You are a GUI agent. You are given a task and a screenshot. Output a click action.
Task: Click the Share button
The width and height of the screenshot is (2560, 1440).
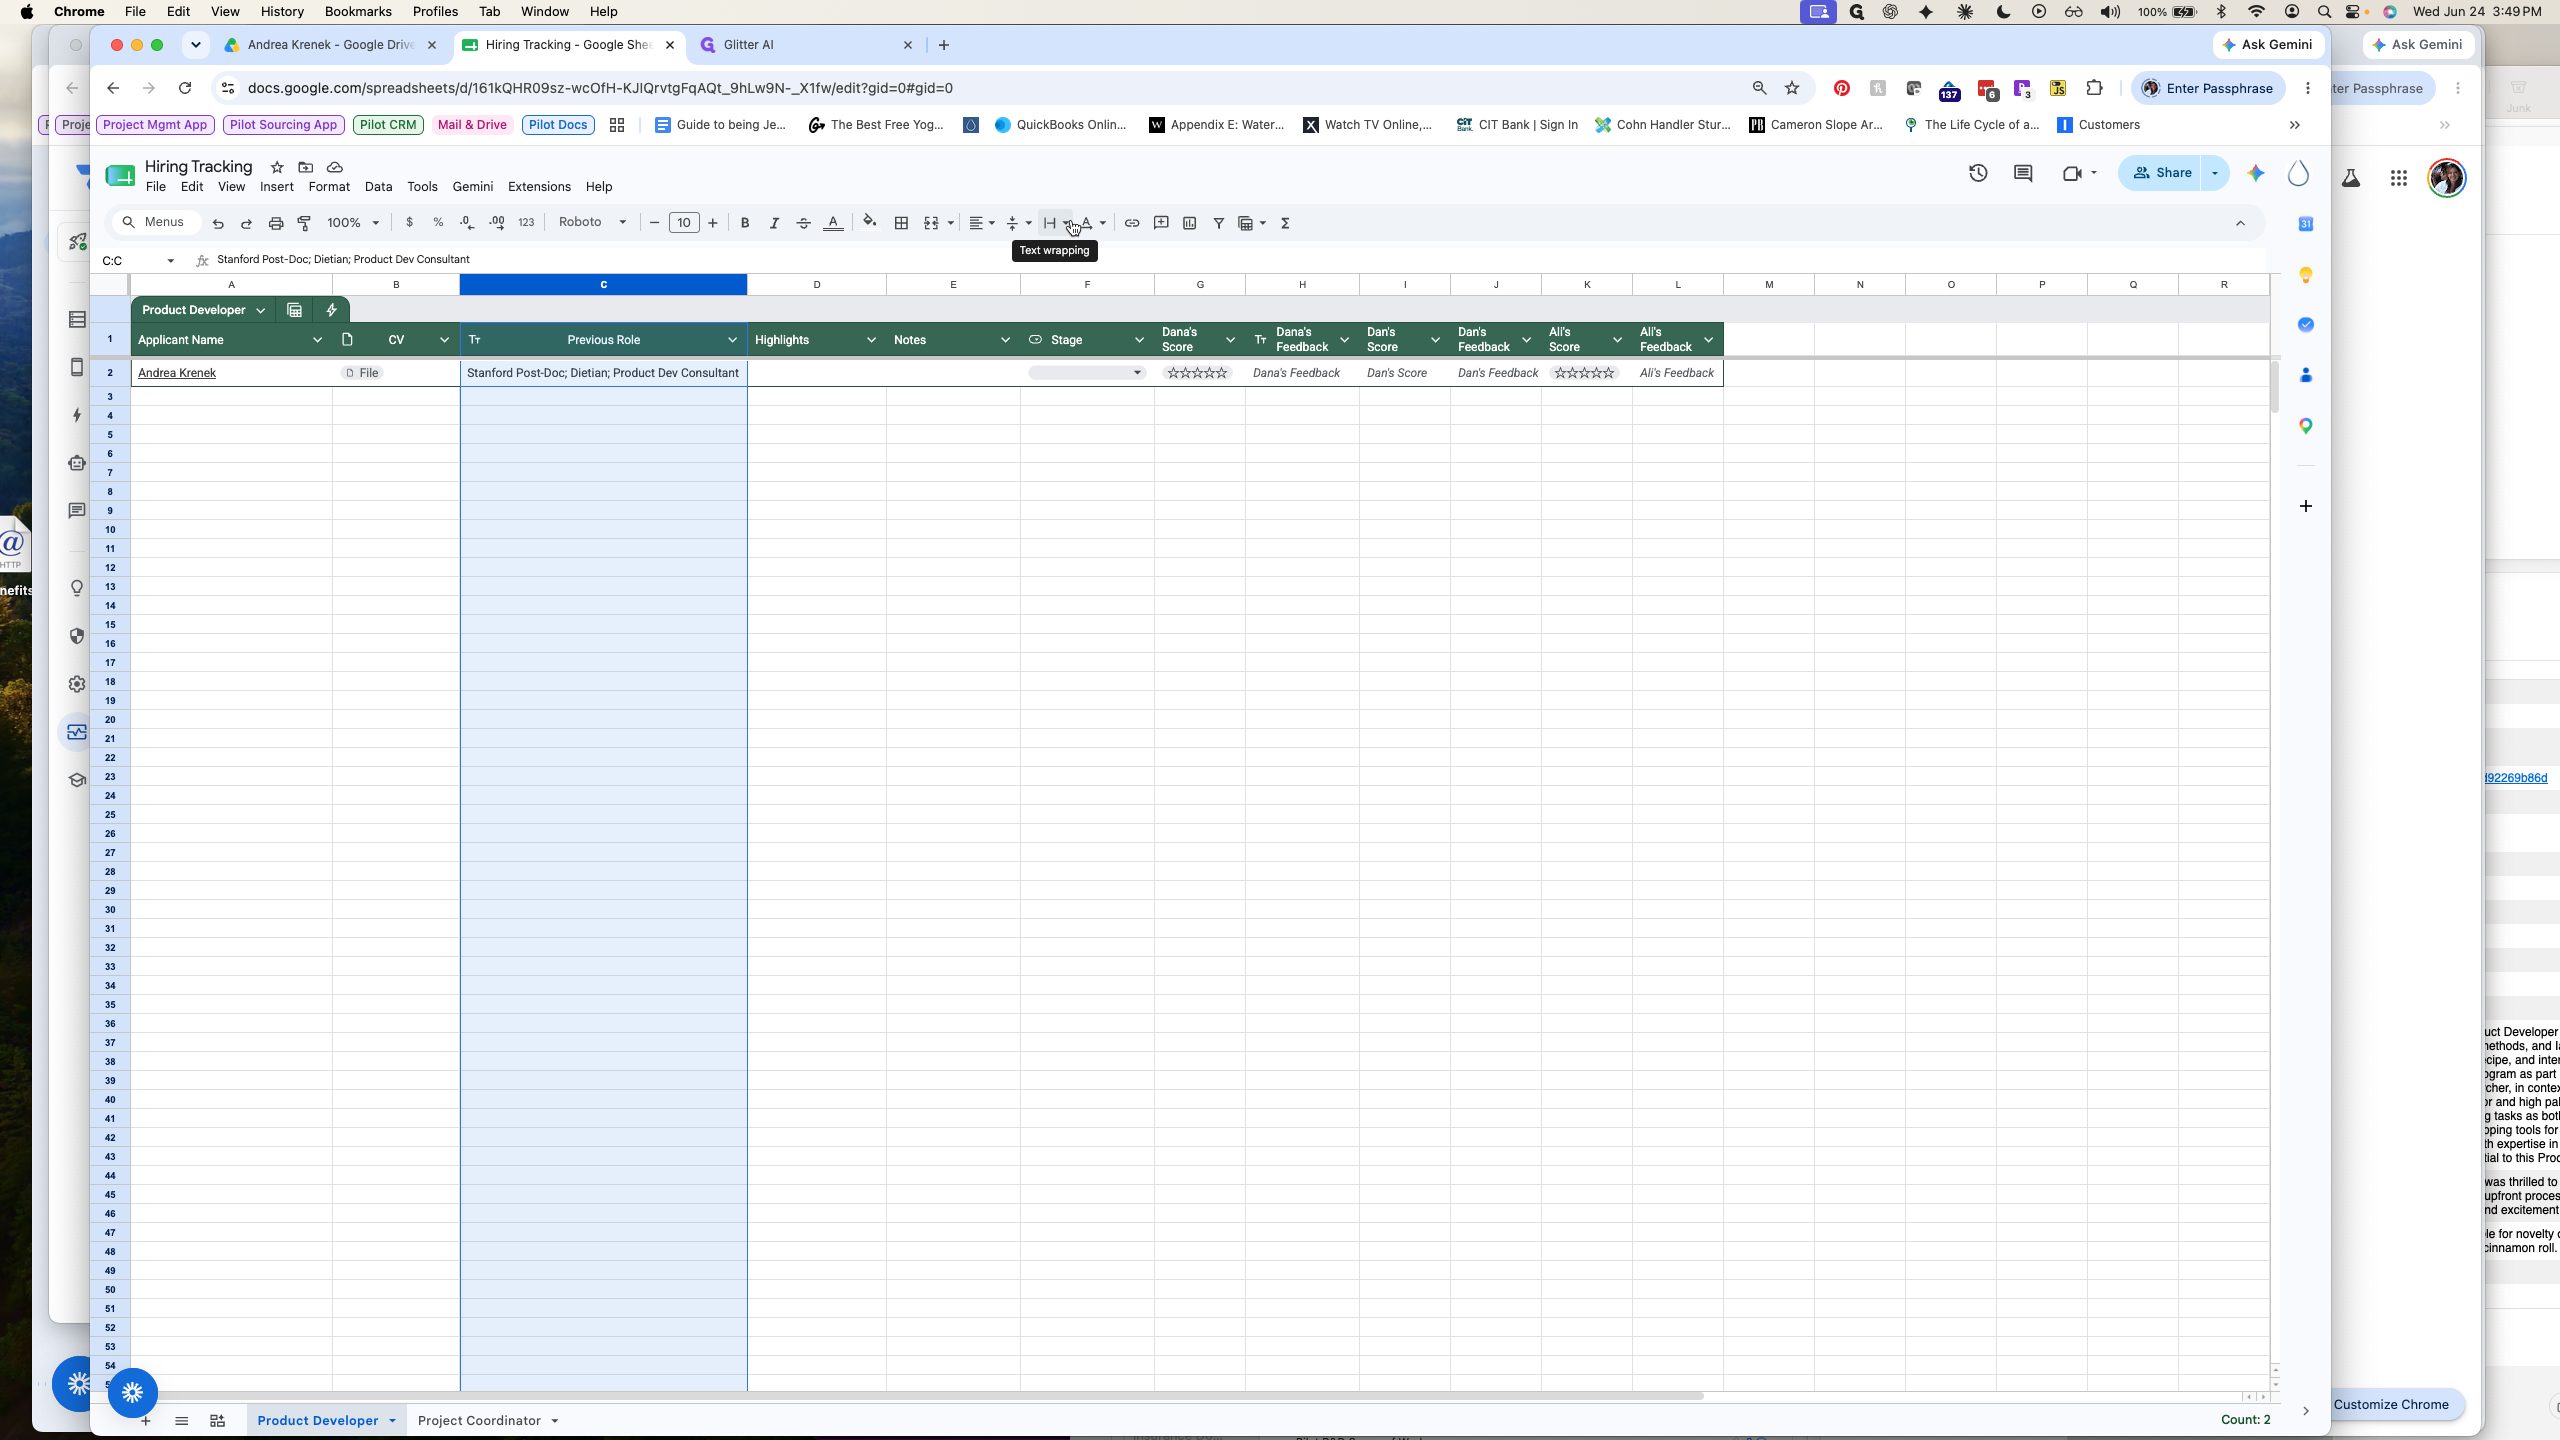coord(2162,173)
